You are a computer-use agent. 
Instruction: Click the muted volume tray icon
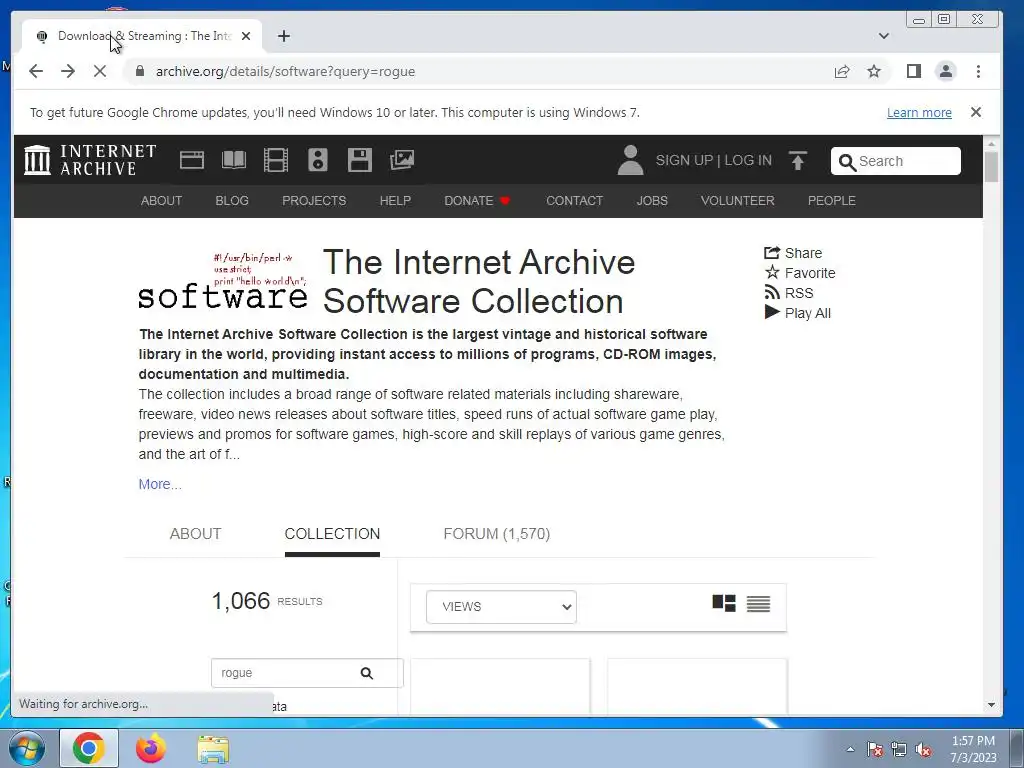(x=923, y=750)
